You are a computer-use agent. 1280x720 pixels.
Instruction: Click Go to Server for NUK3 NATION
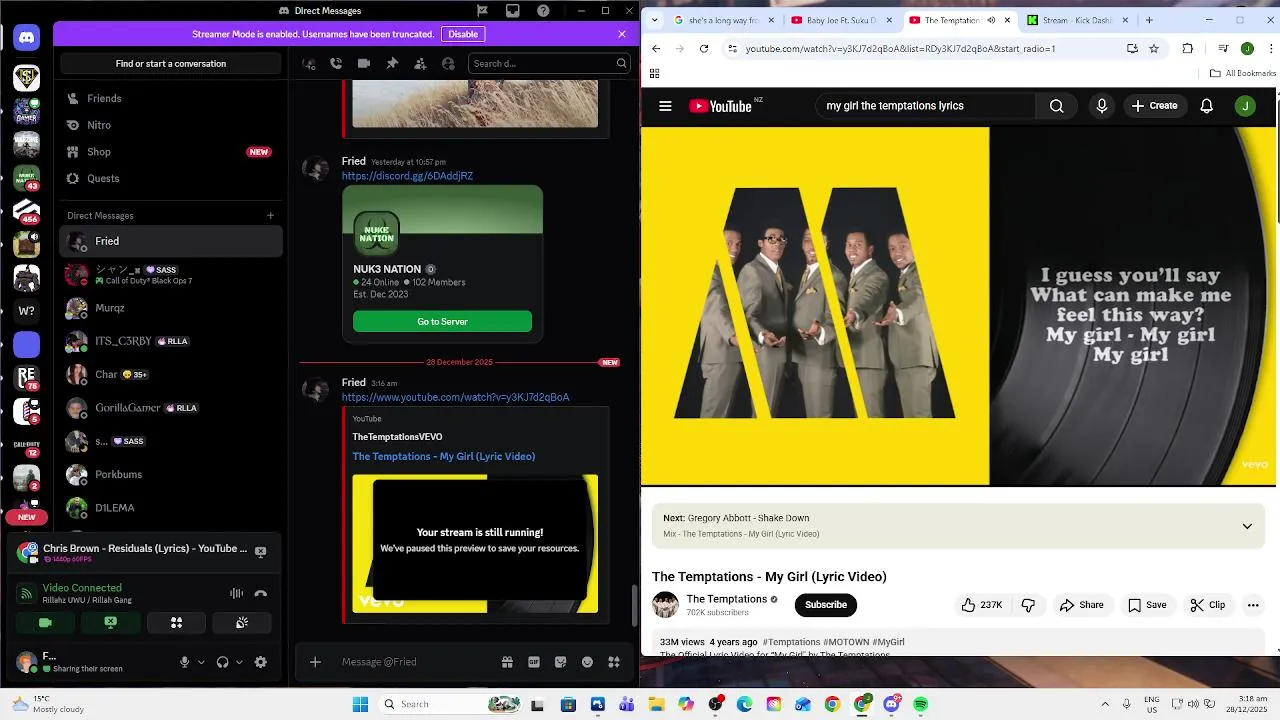[442, 322]
